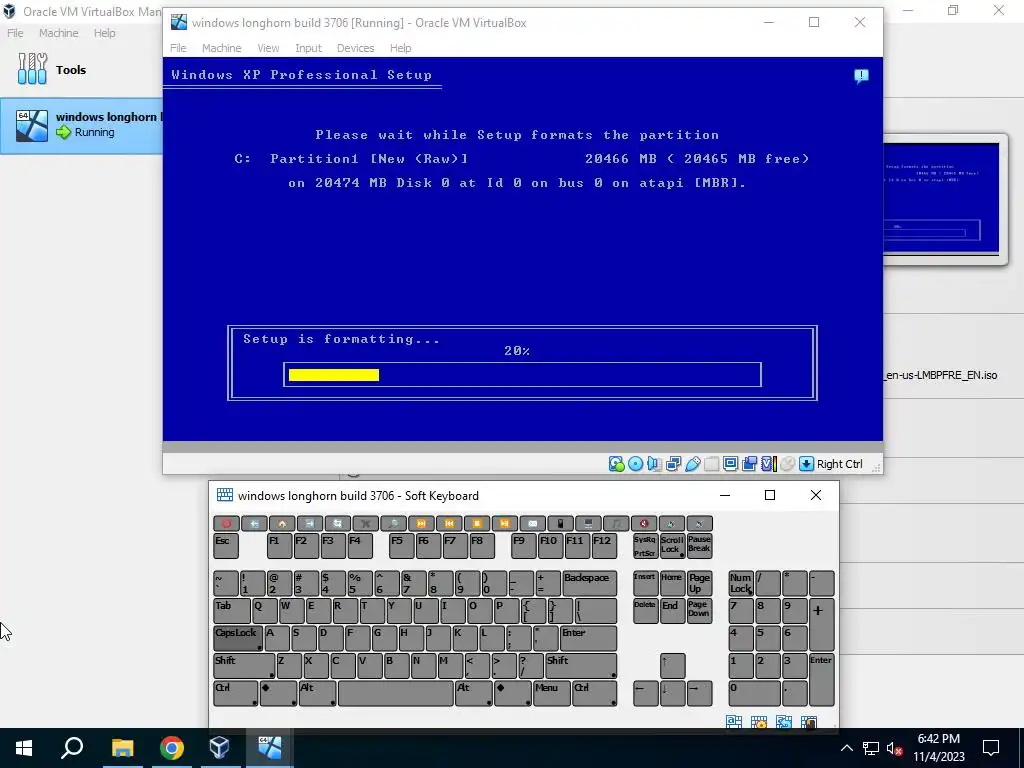Open File Explorer from the taskbar

point(122,748)
